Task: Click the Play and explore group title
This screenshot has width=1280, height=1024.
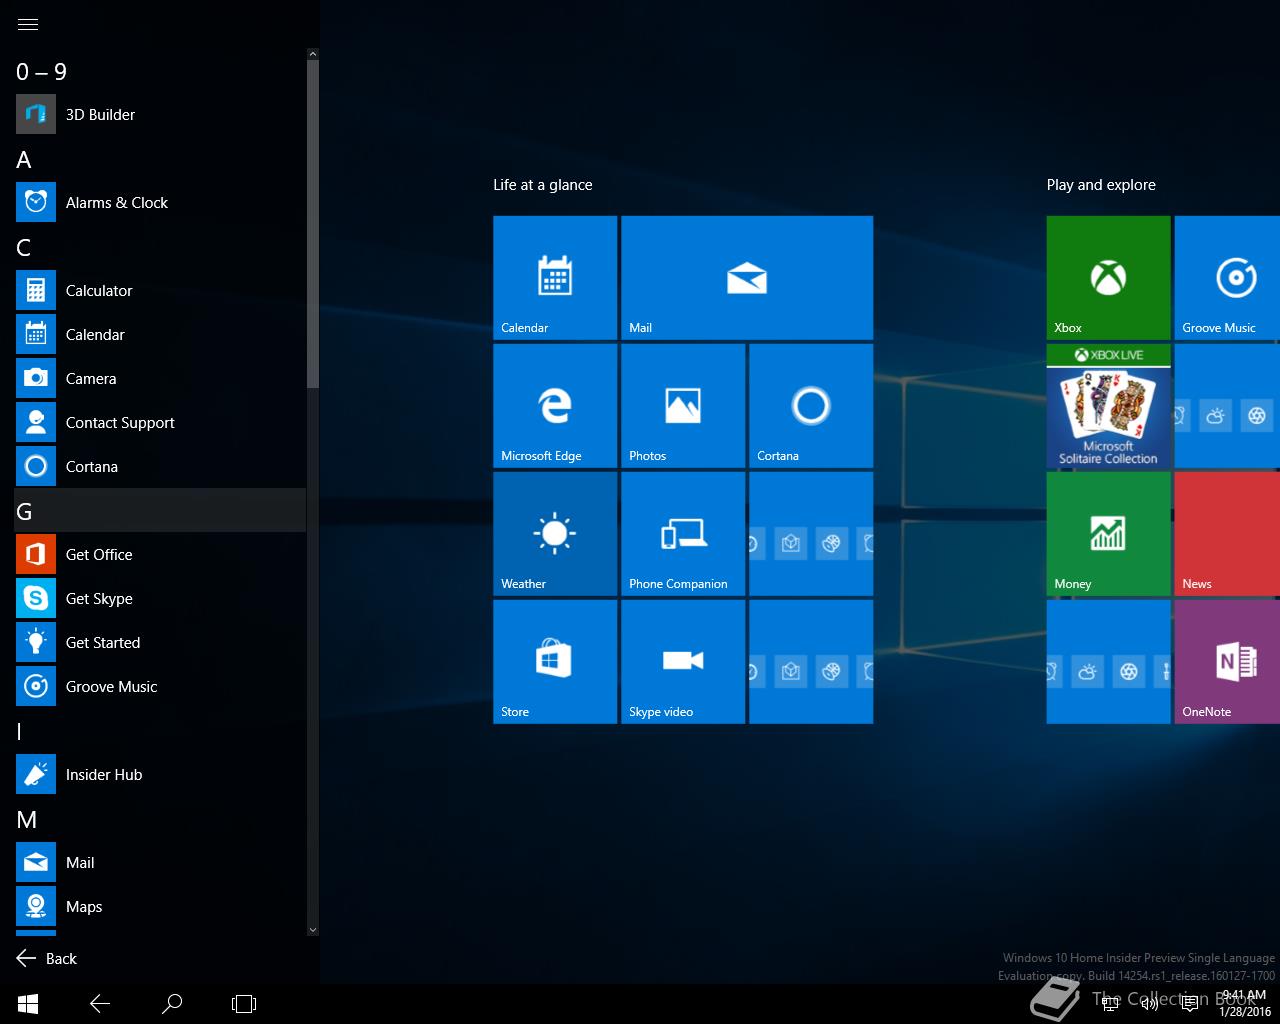Action: [1101, 184]
